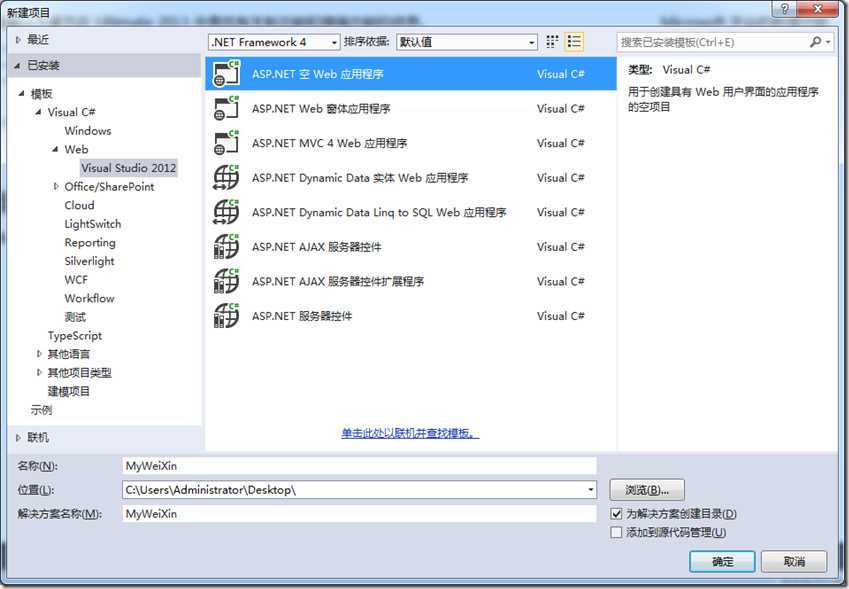Expand the 联机 section
Screen dimensions: 849x589
18,437
